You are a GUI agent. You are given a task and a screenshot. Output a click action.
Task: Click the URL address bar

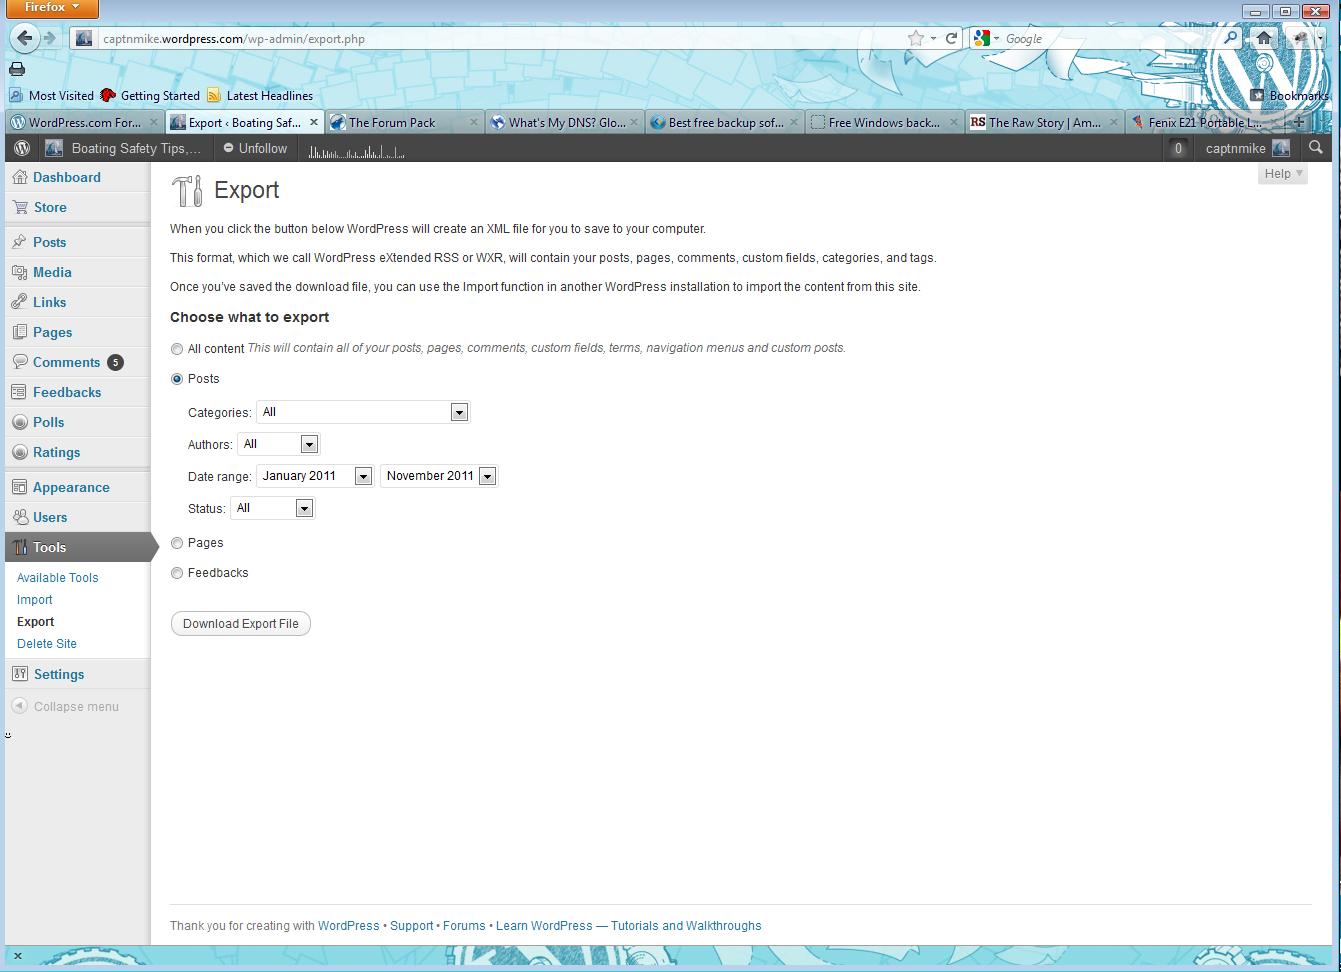[500, 38]
